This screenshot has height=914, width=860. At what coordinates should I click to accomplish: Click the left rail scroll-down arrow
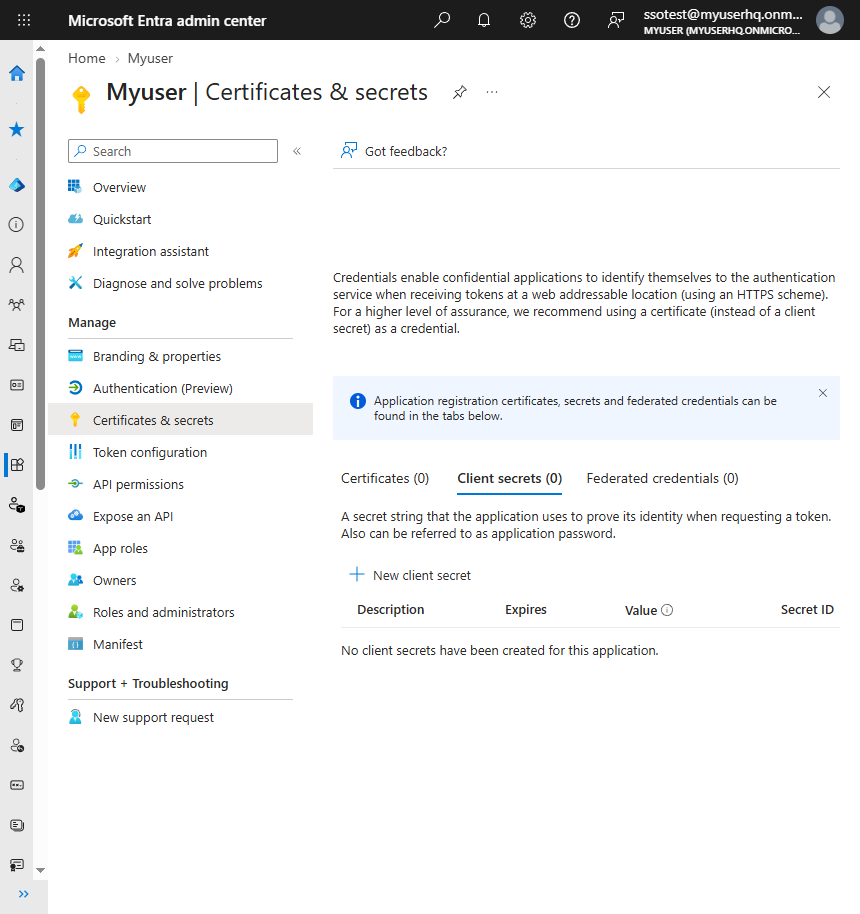click(x=40, y=870)
